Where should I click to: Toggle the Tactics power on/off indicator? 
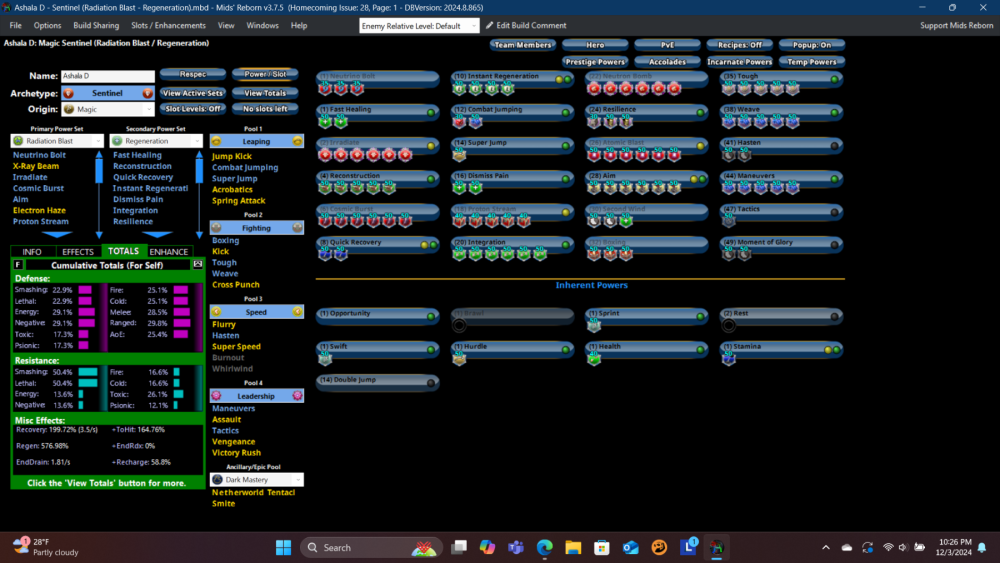point(832,210)
